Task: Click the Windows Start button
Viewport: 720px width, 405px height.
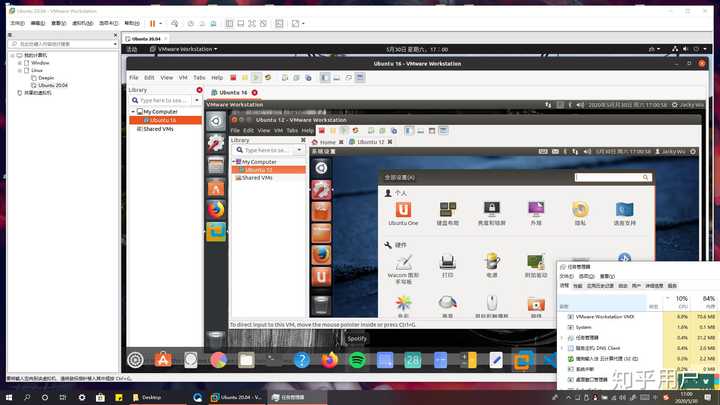Action: (9, 398)
